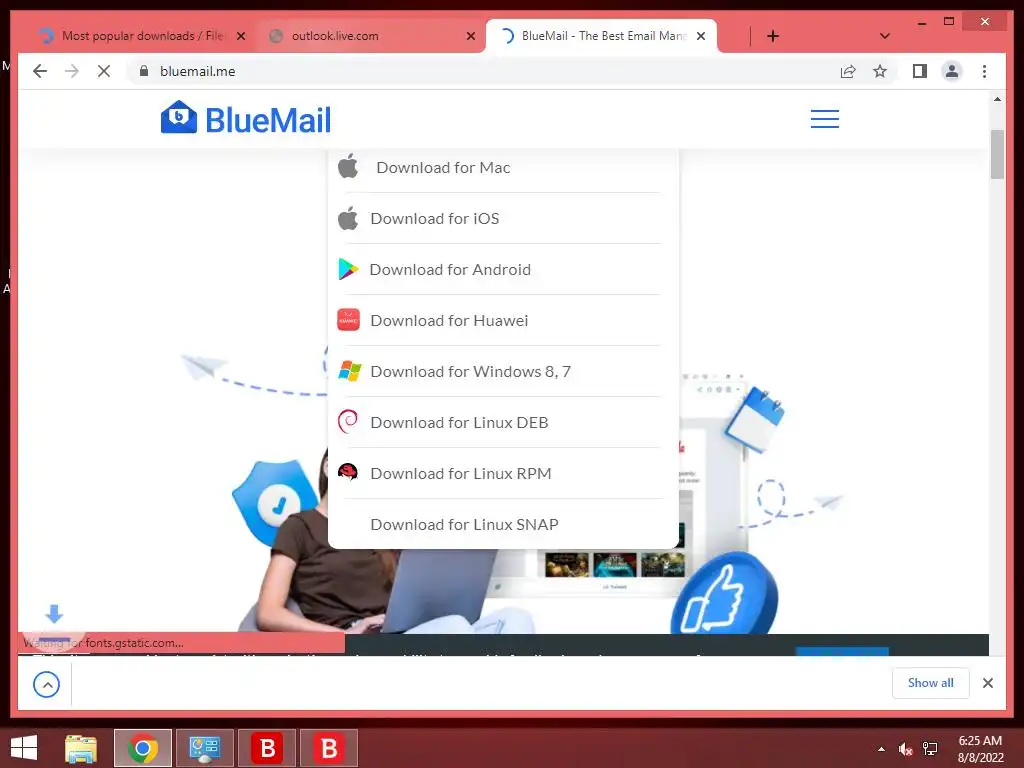
Task: Close the downloads bar
Action: [x=987, y=683]
